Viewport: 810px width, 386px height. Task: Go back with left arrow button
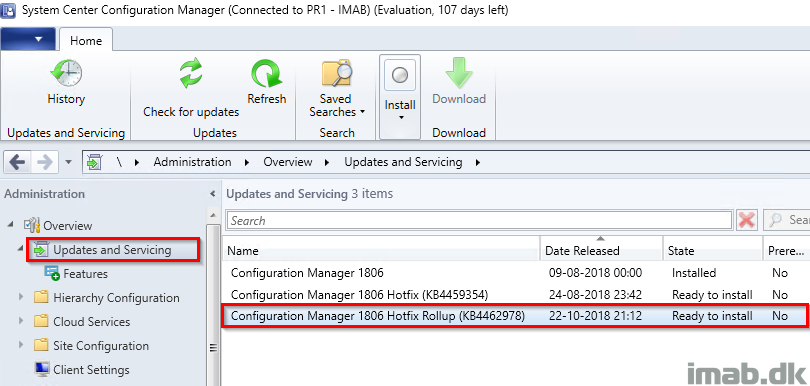point(17,162)
